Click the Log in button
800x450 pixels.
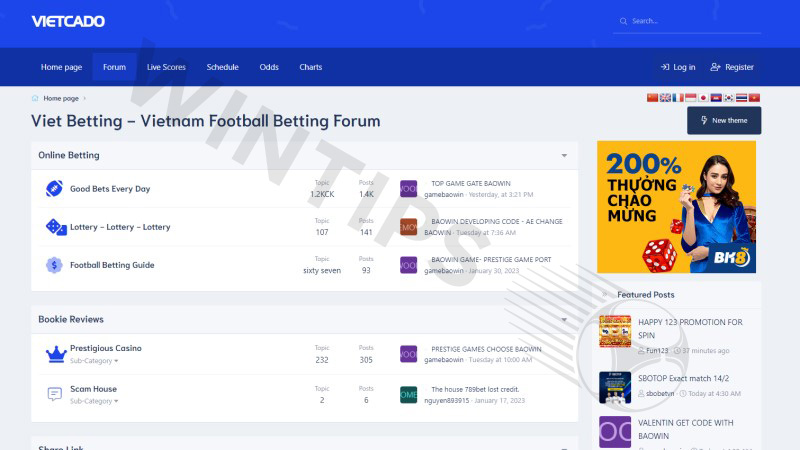coord(678,67)
